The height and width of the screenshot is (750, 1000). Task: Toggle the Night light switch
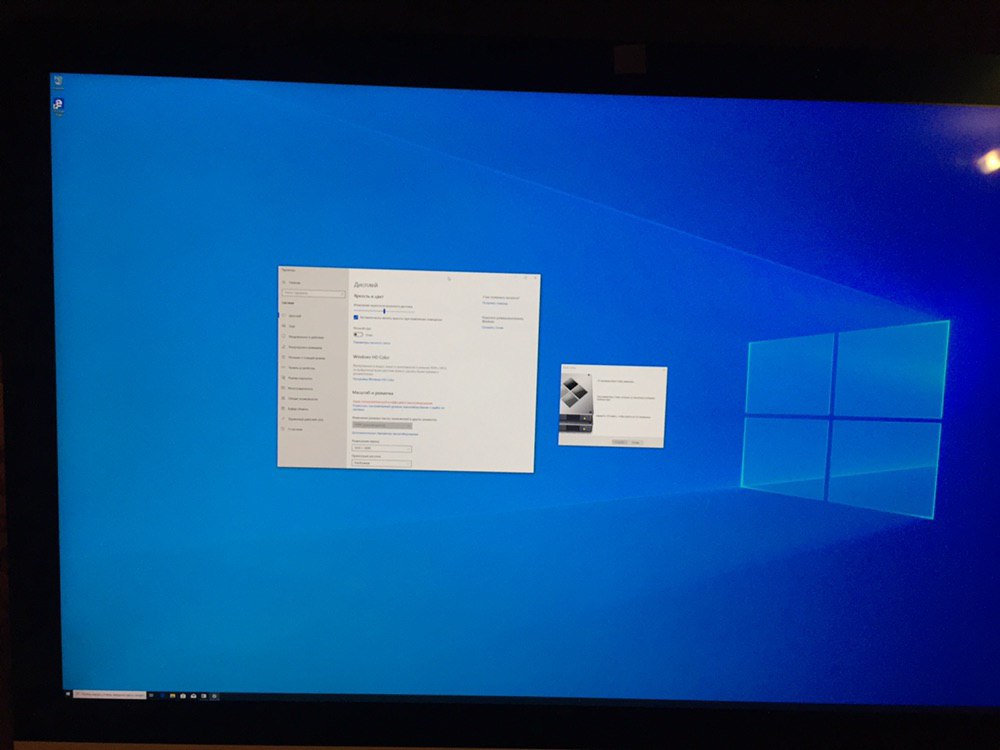pyautogui.click(x=358, y=334)
